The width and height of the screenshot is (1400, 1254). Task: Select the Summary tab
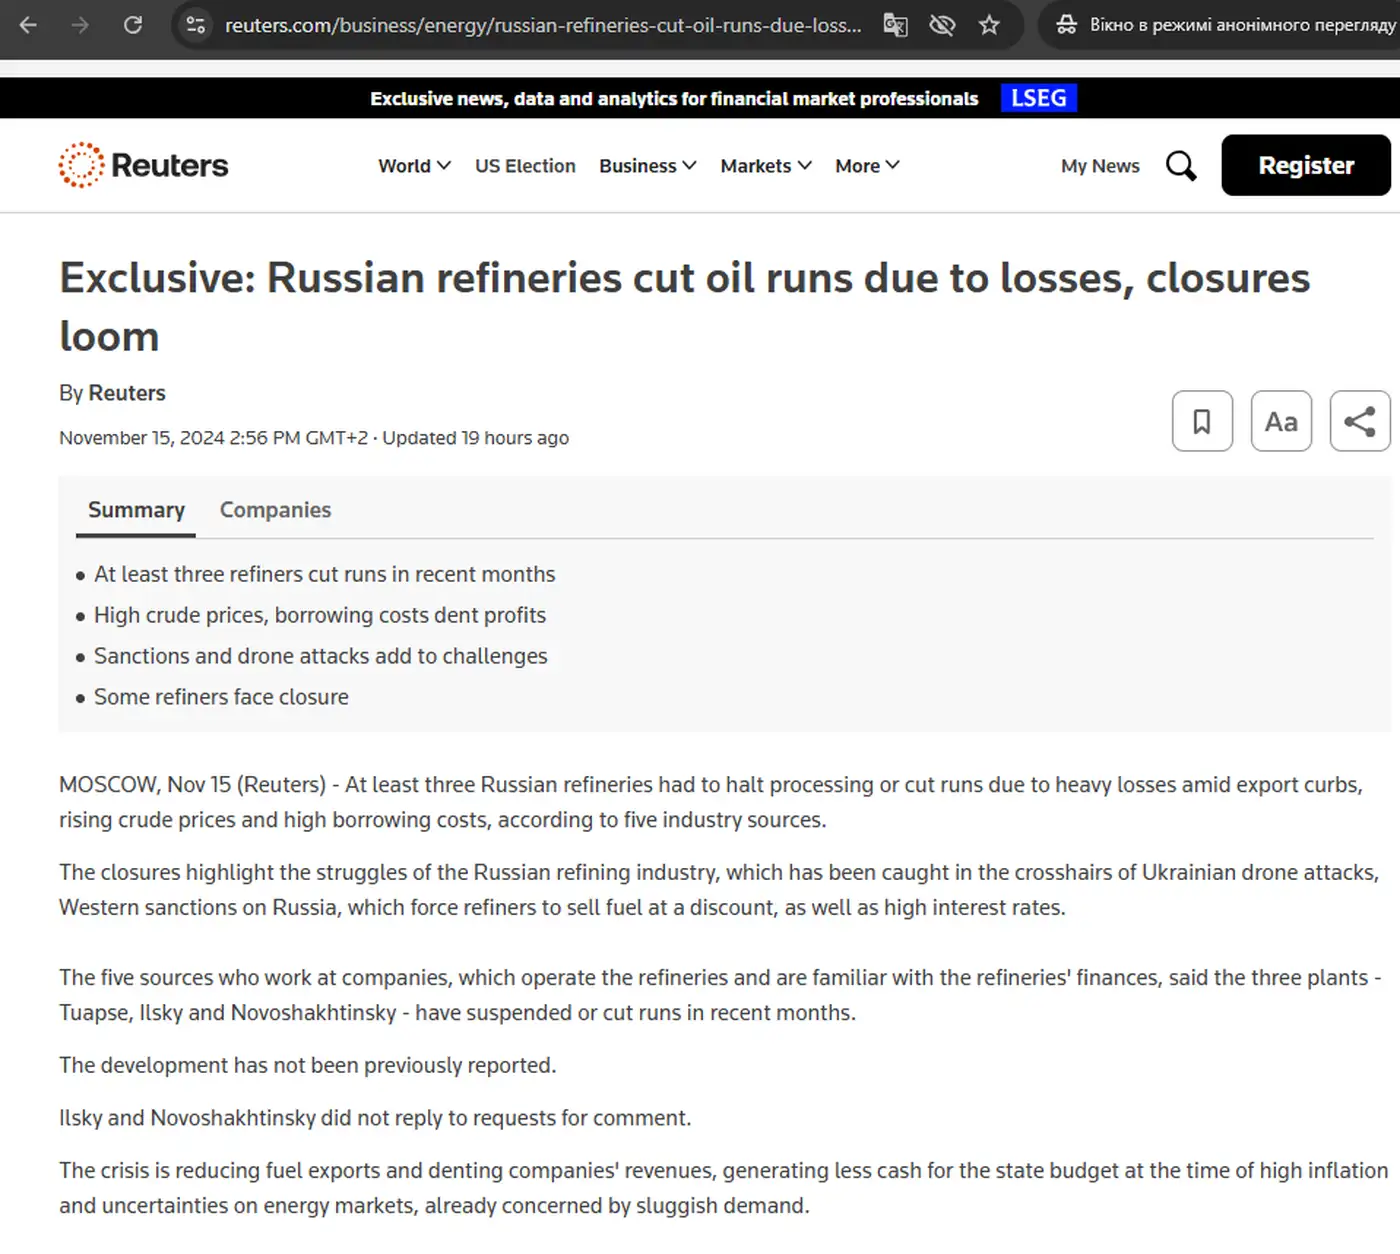[x=136, y=510]
